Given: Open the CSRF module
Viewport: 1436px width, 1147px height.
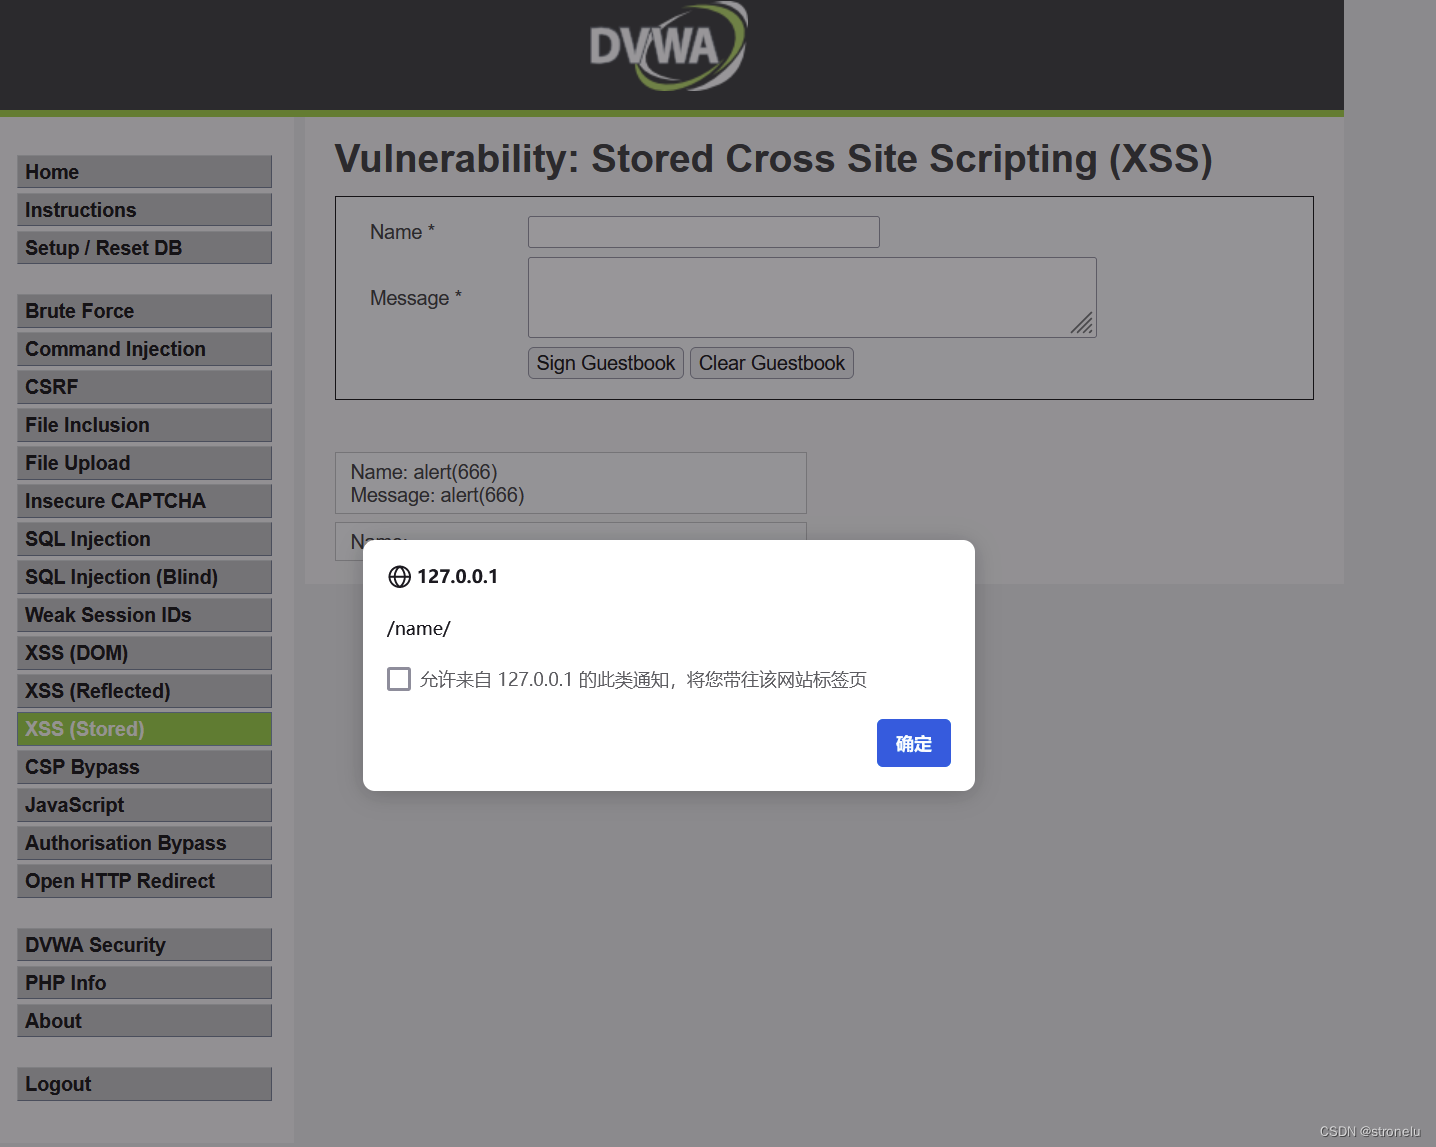Looking at the screenshot, I should (144, 387).
